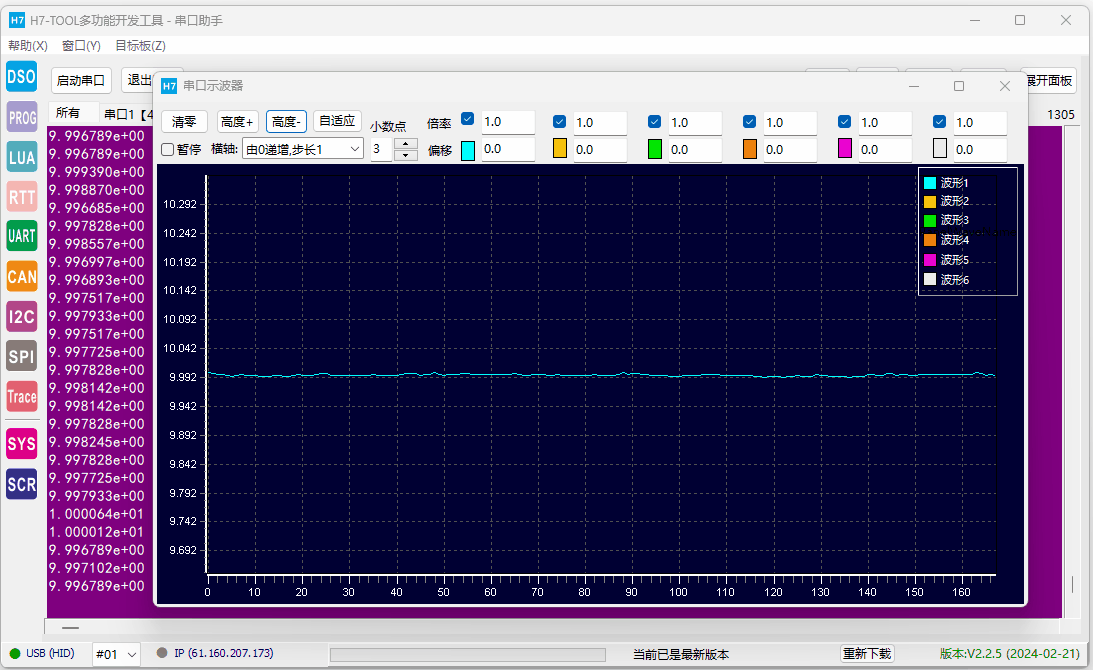
Task: Pick the orange waveform 4 color swatch
Action: pos(750,149)
